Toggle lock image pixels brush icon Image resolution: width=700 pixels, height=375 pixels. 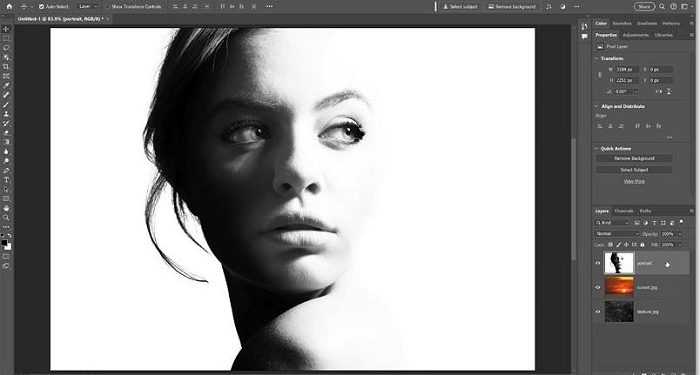click(619, 245)
